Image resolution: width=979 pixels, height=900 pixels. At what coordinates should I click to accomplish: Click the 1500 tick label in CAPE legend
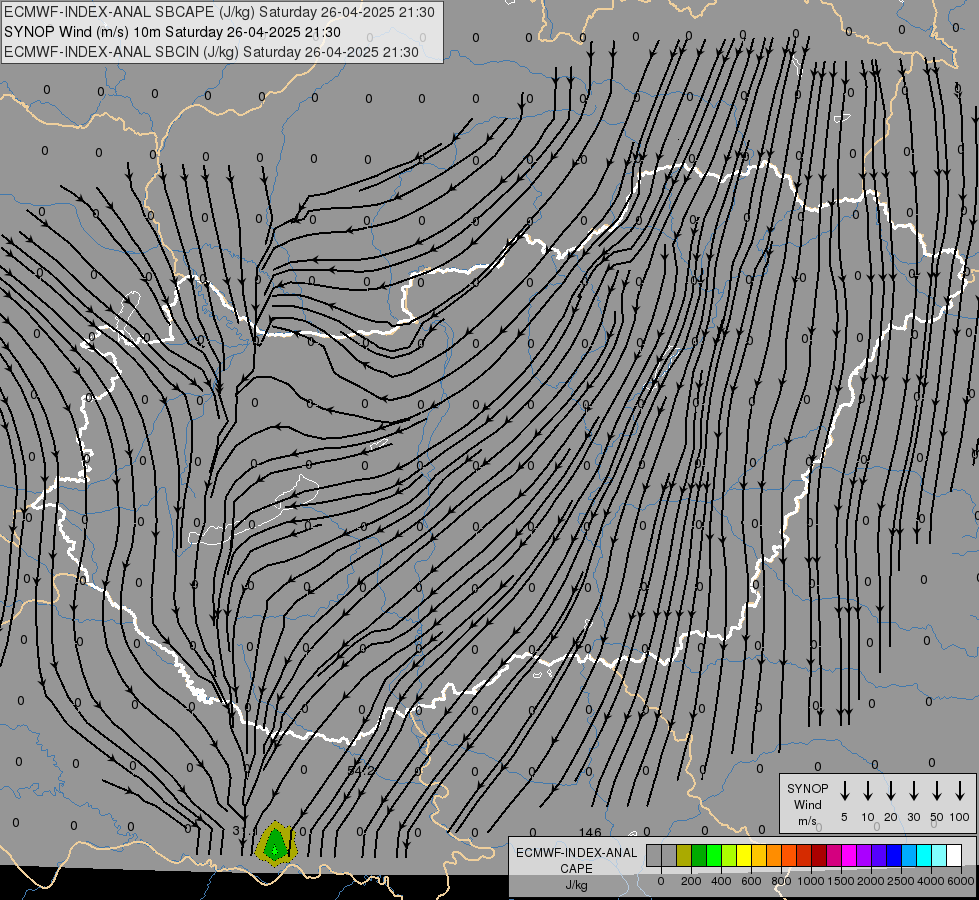pos(841,881)
